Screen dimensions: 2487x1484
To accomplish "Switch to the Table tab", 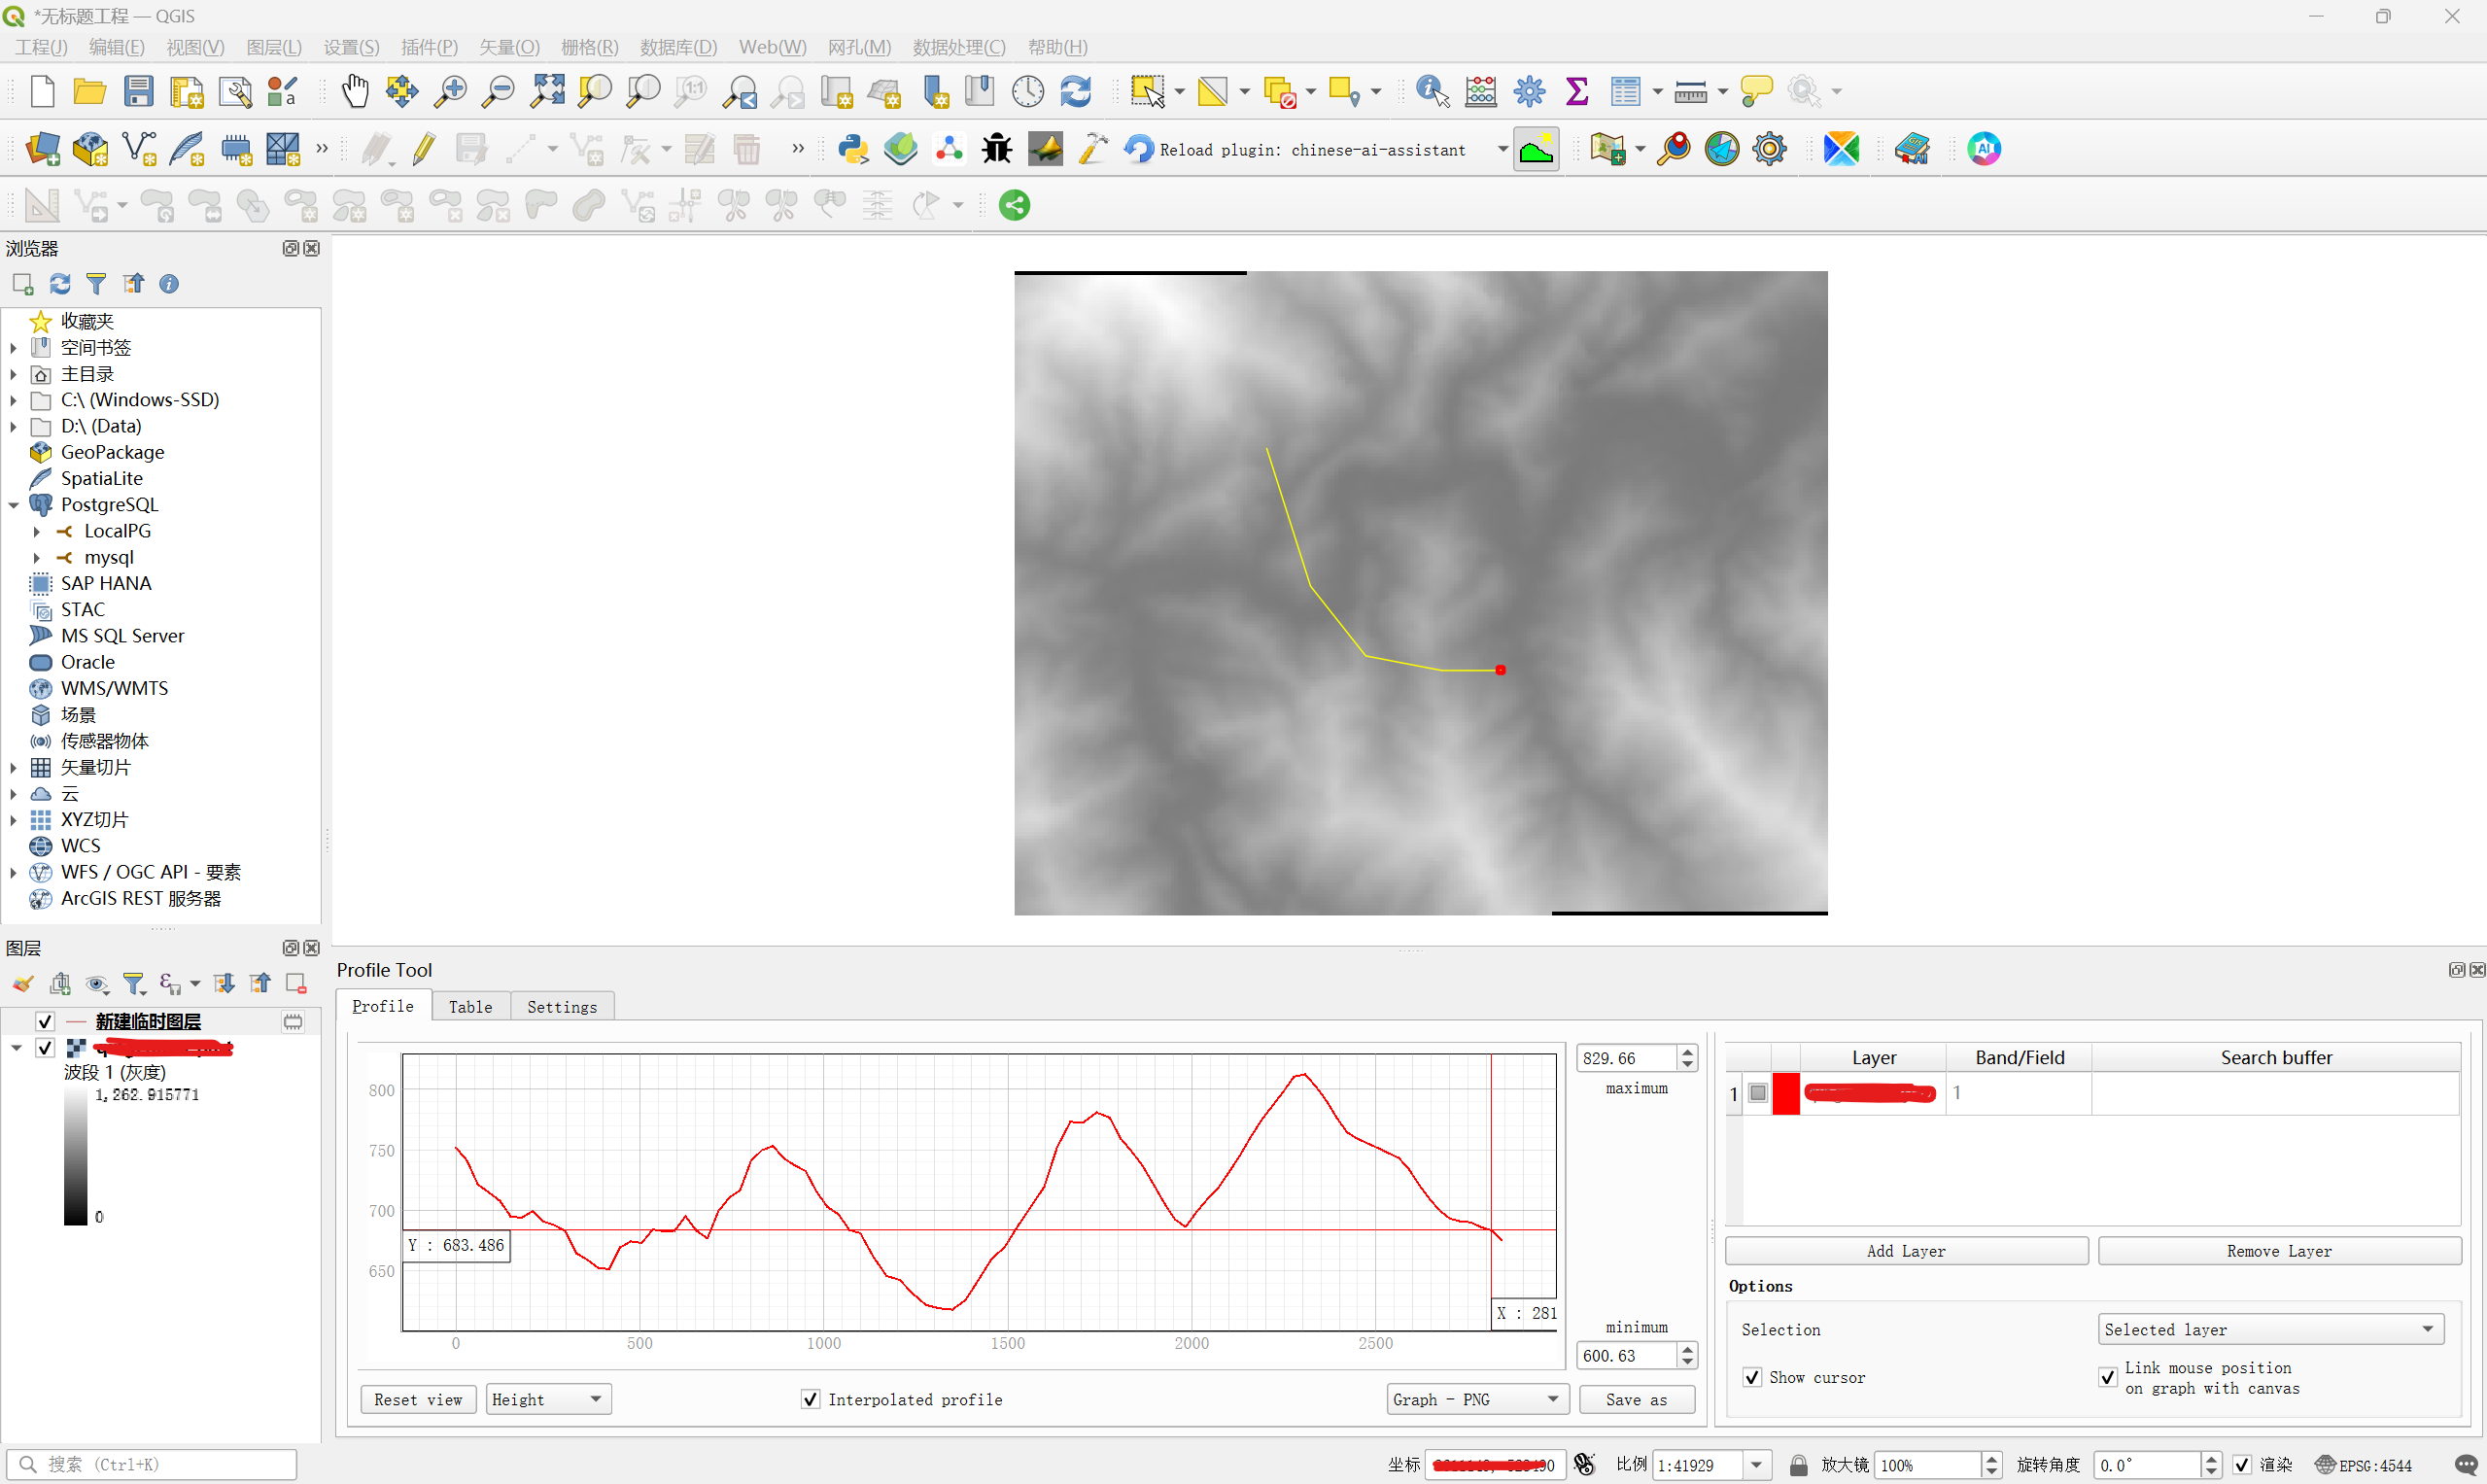I will pyautogui.click(x=470, y=1006).
